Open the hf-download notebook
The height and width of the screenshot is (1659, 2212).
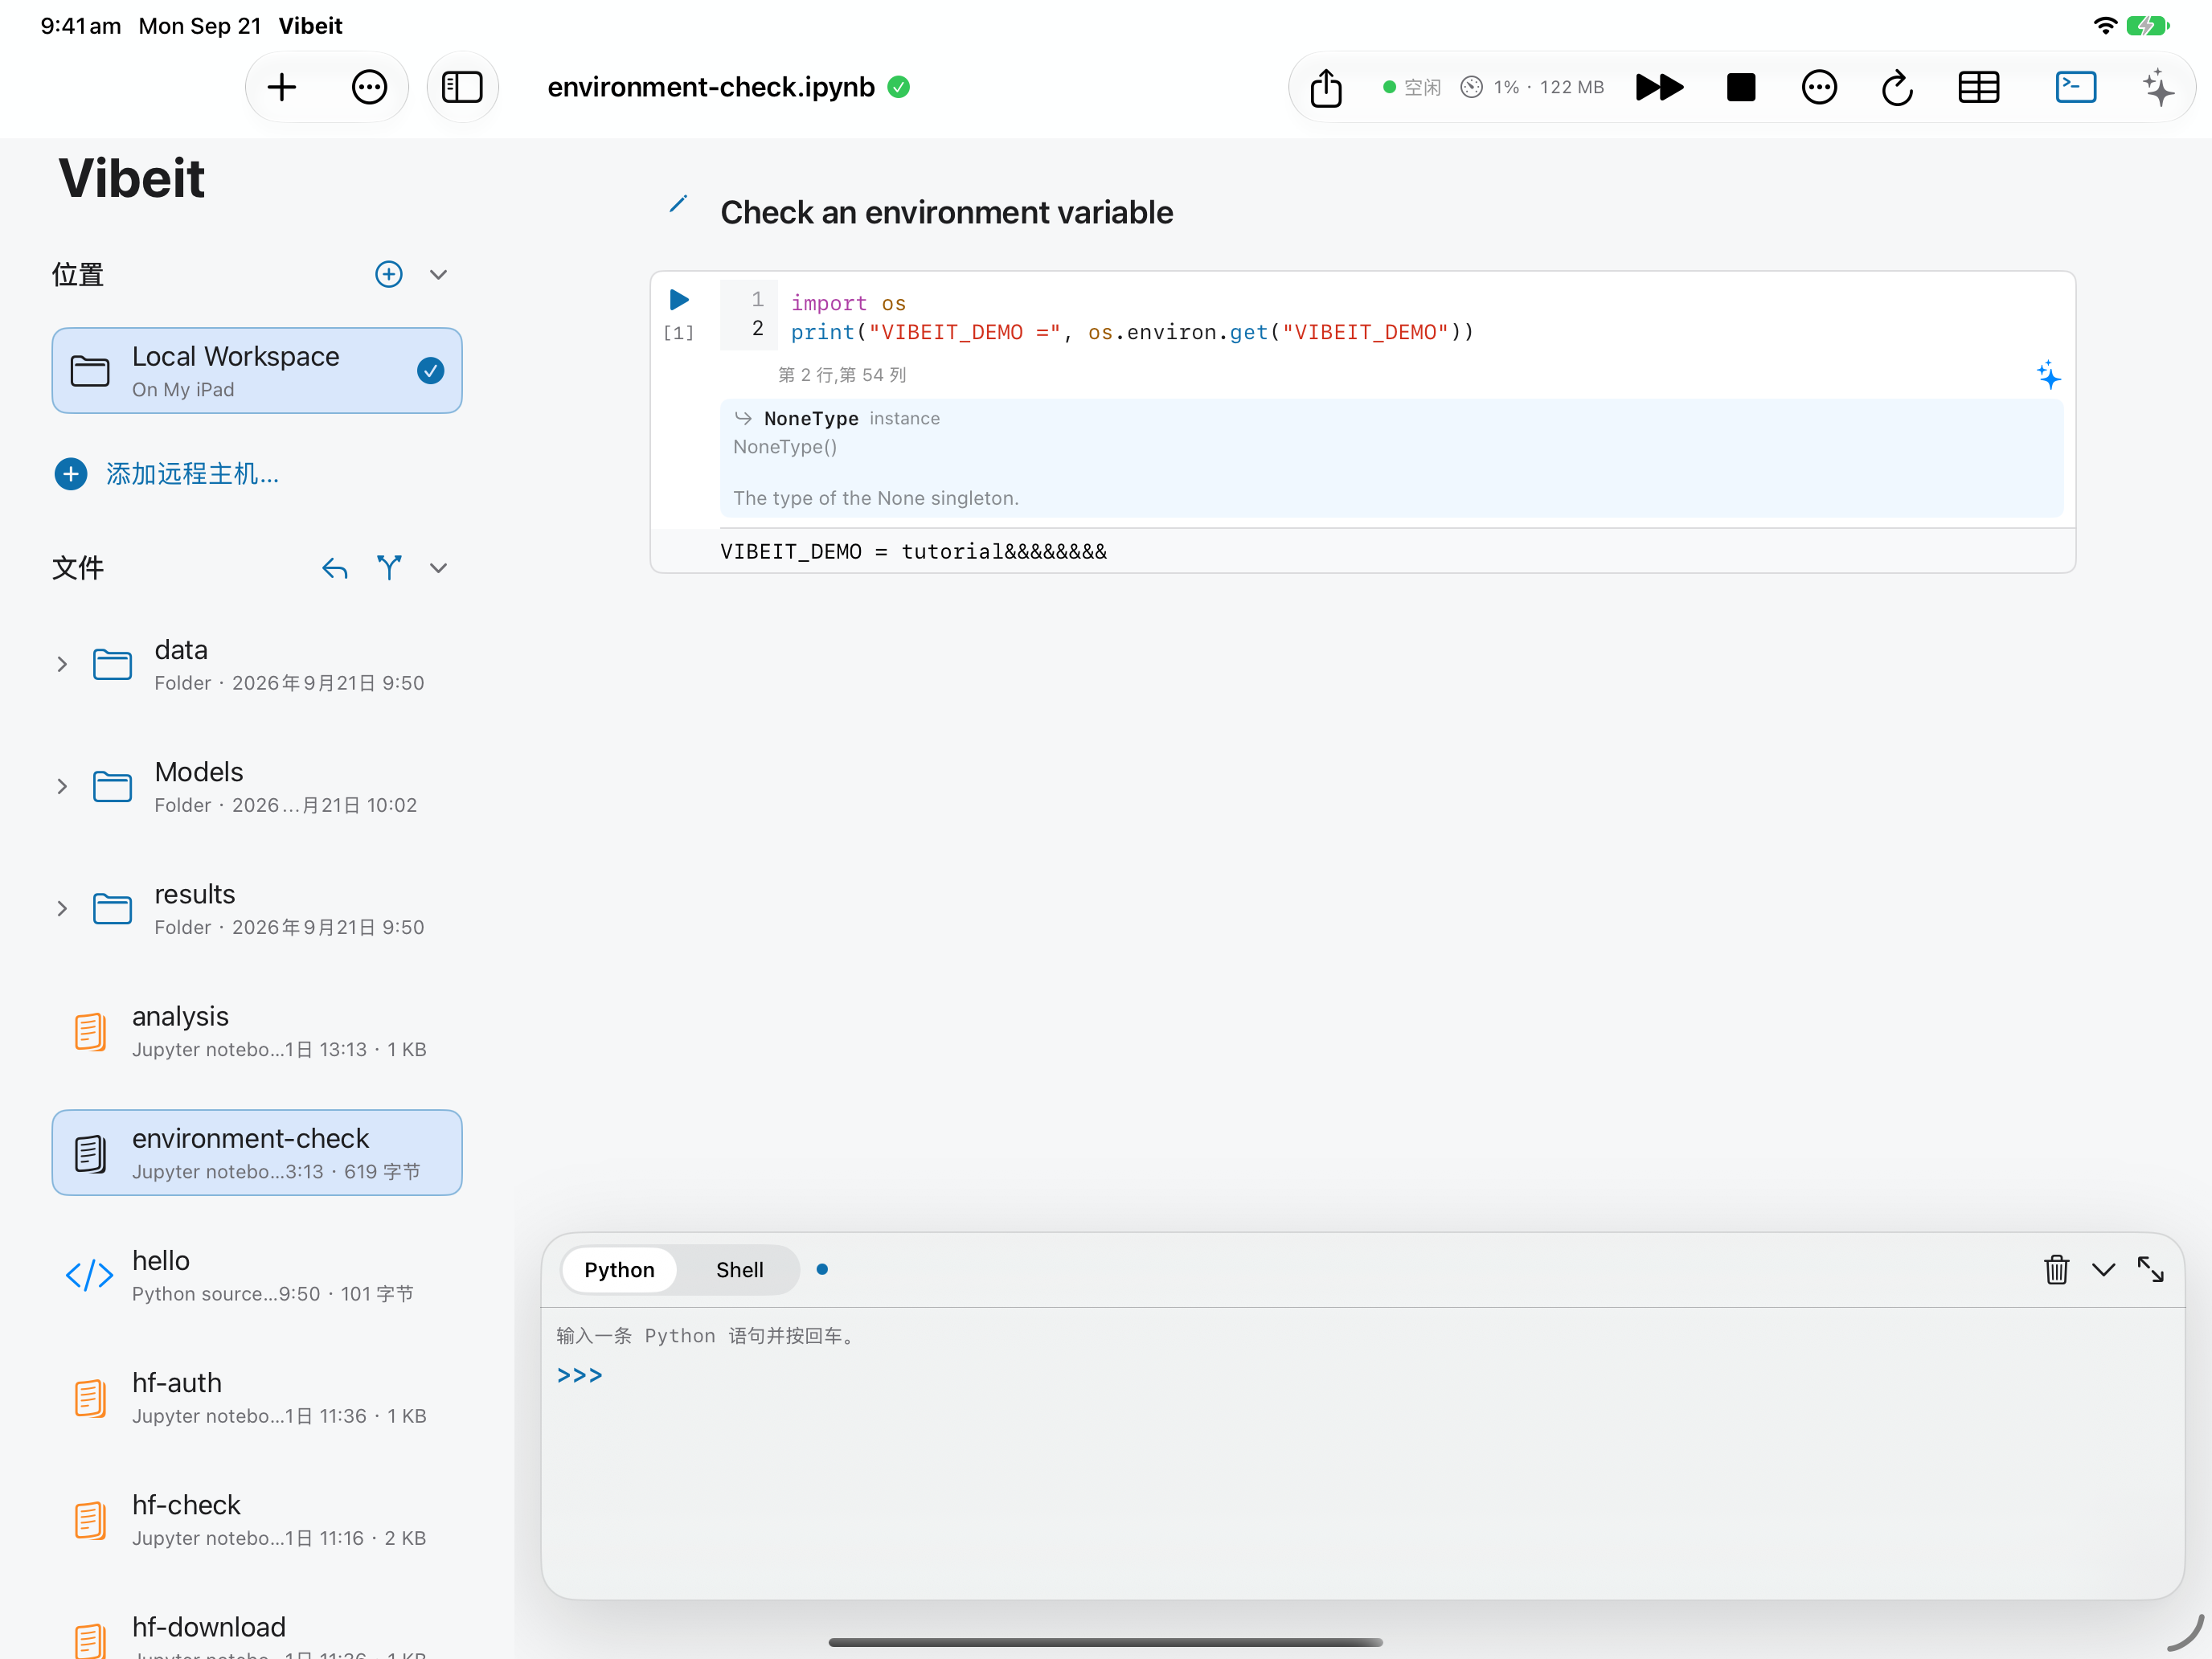(x=257, y=1635)
